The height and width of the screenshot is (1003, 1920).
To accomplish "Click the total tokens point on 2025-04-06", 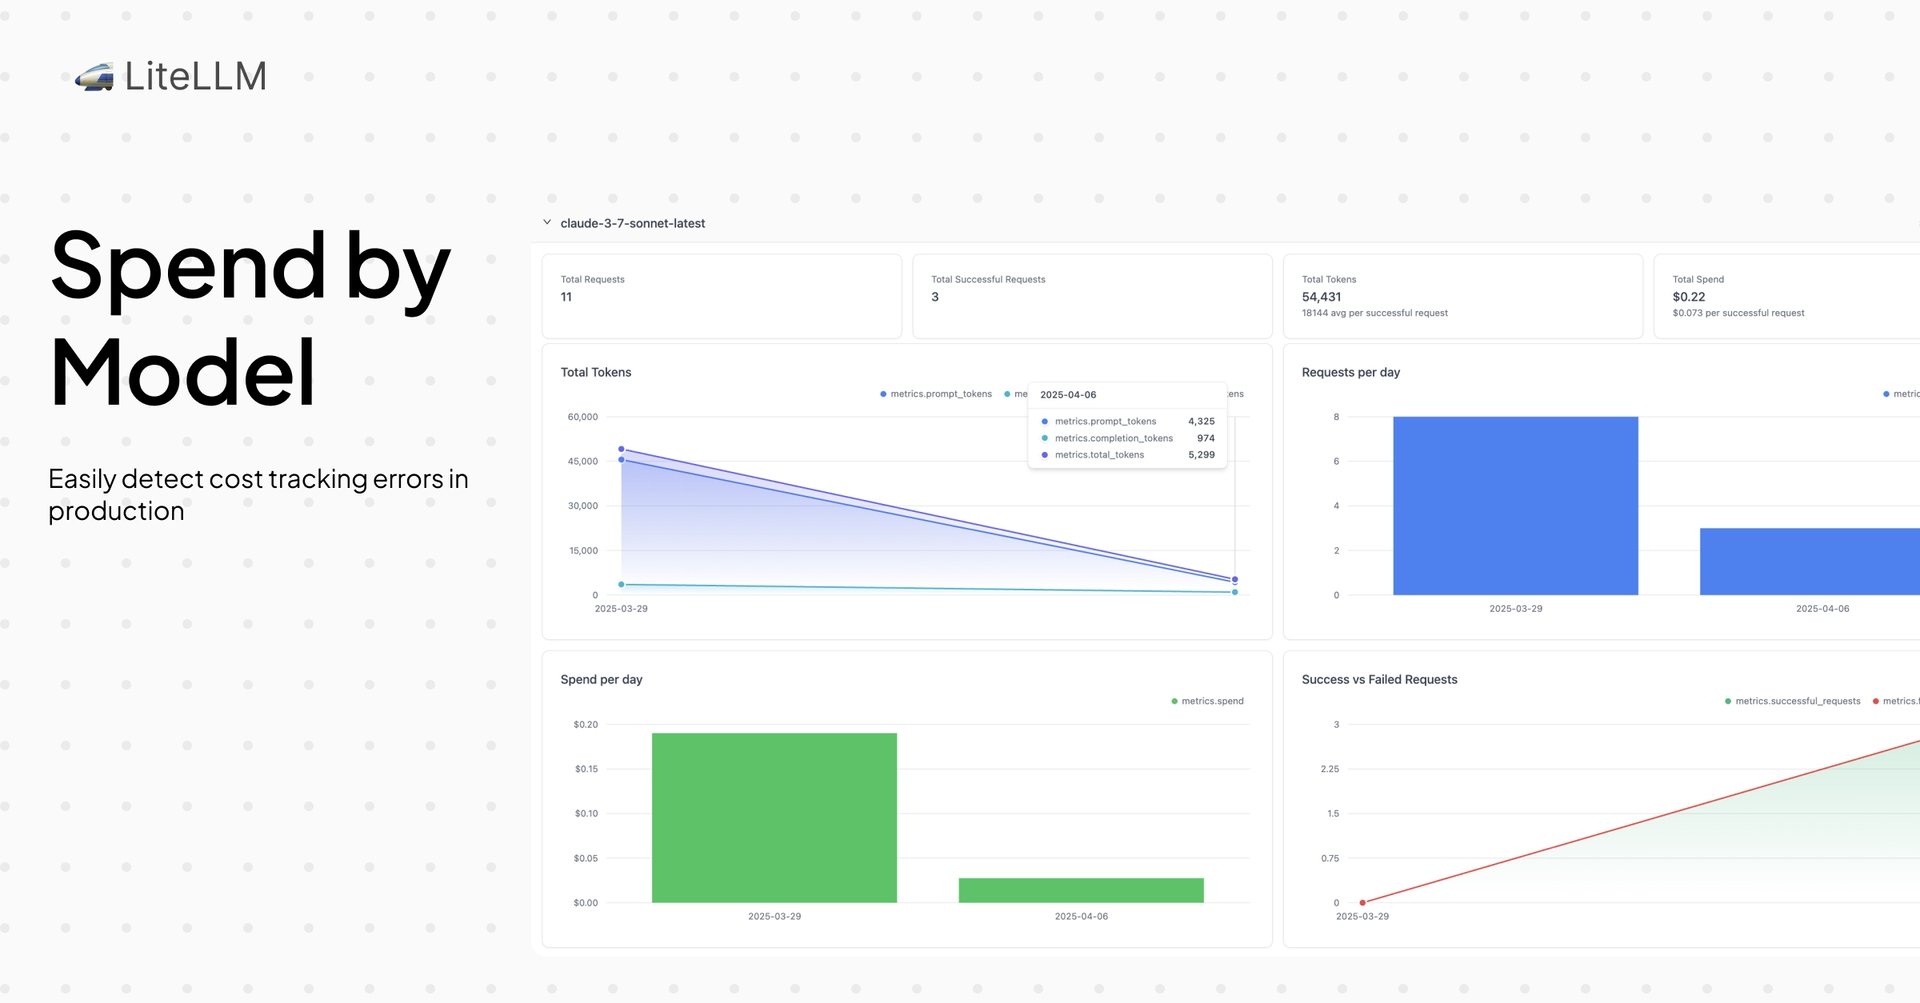I will tap(1235, 579).
